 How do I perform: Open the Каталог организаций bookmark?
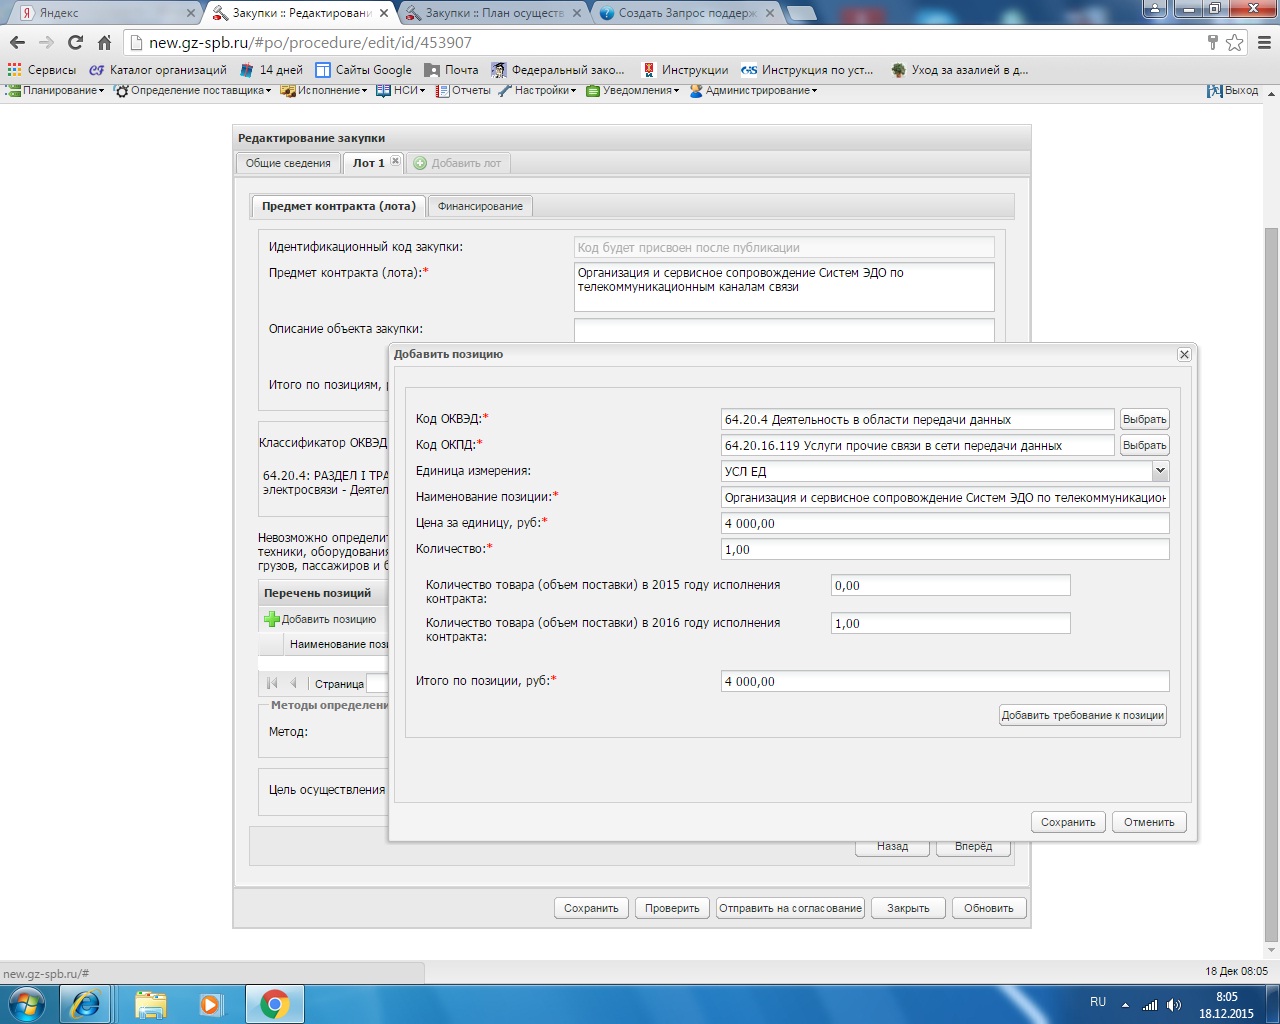[x=158, y=70]
